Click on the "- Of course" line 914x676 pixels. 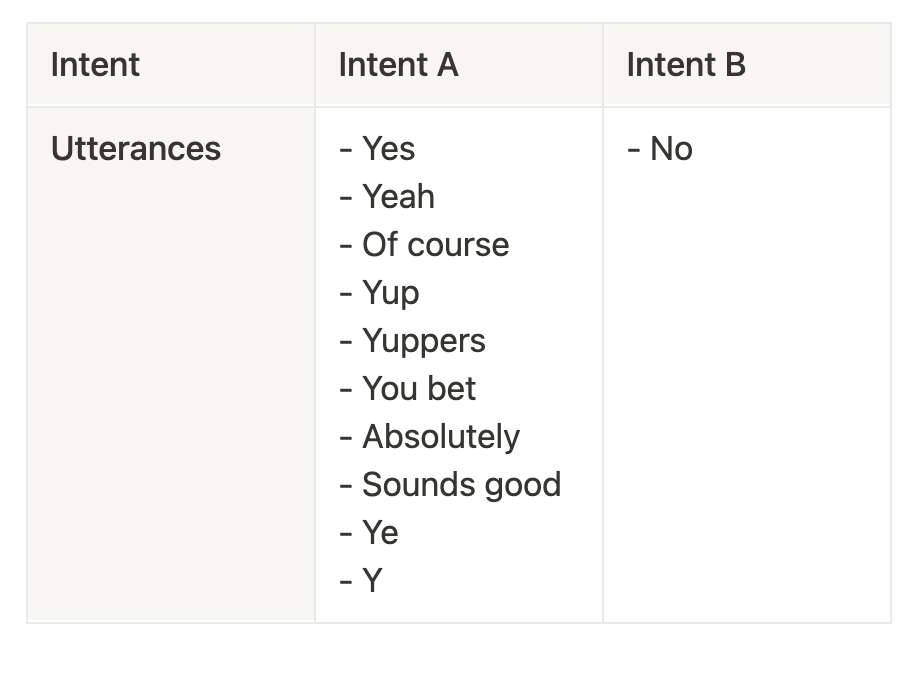[x=424, y=245]
